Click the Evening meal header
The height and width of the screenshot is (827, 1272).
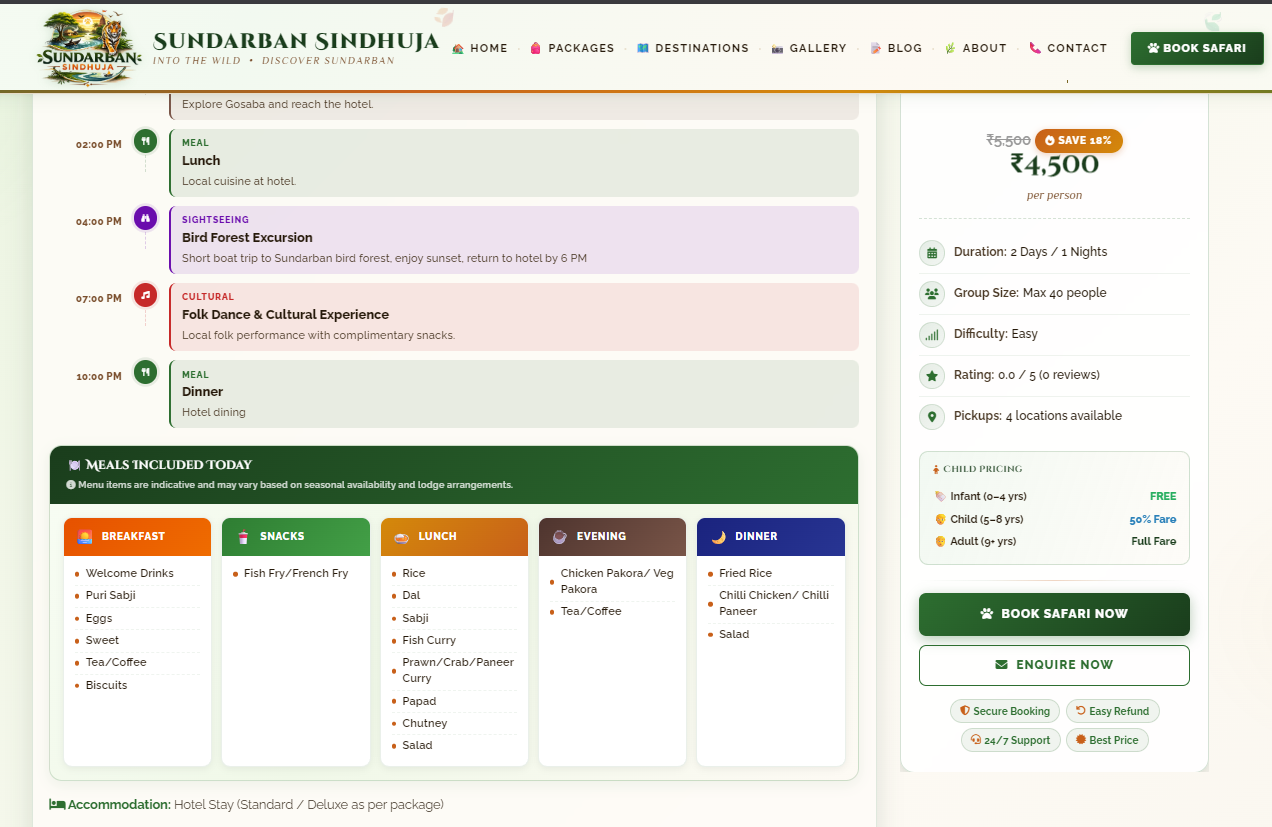tap(612, 537)
